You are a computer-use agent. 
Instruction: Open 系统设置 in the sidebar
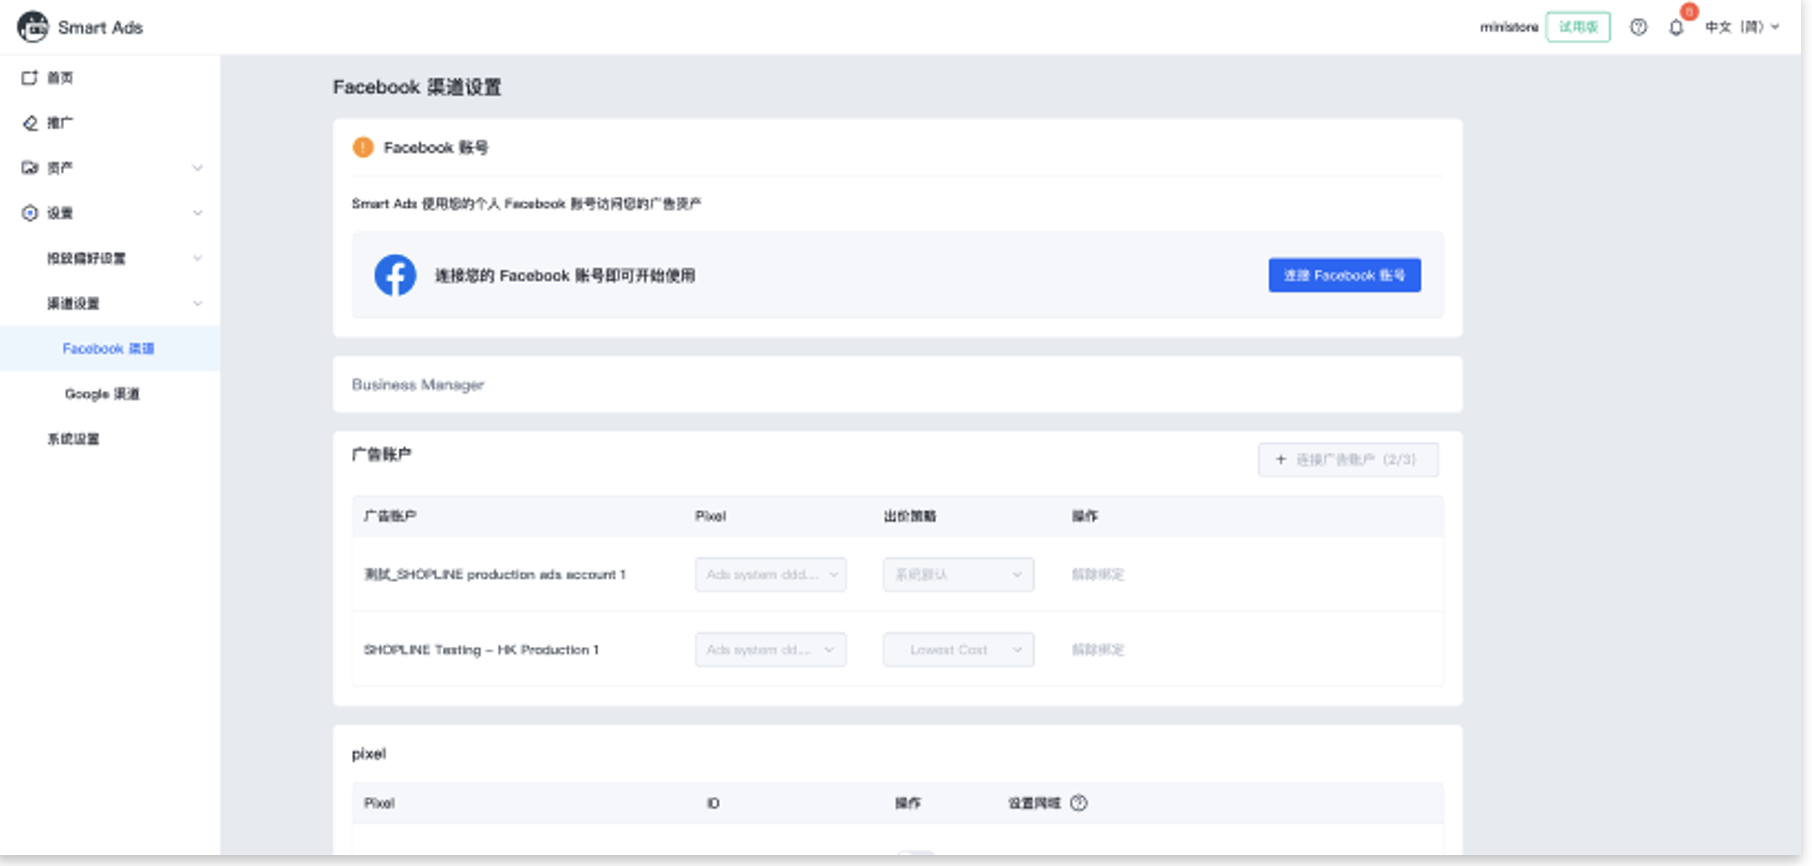click(x=73, y=439)
